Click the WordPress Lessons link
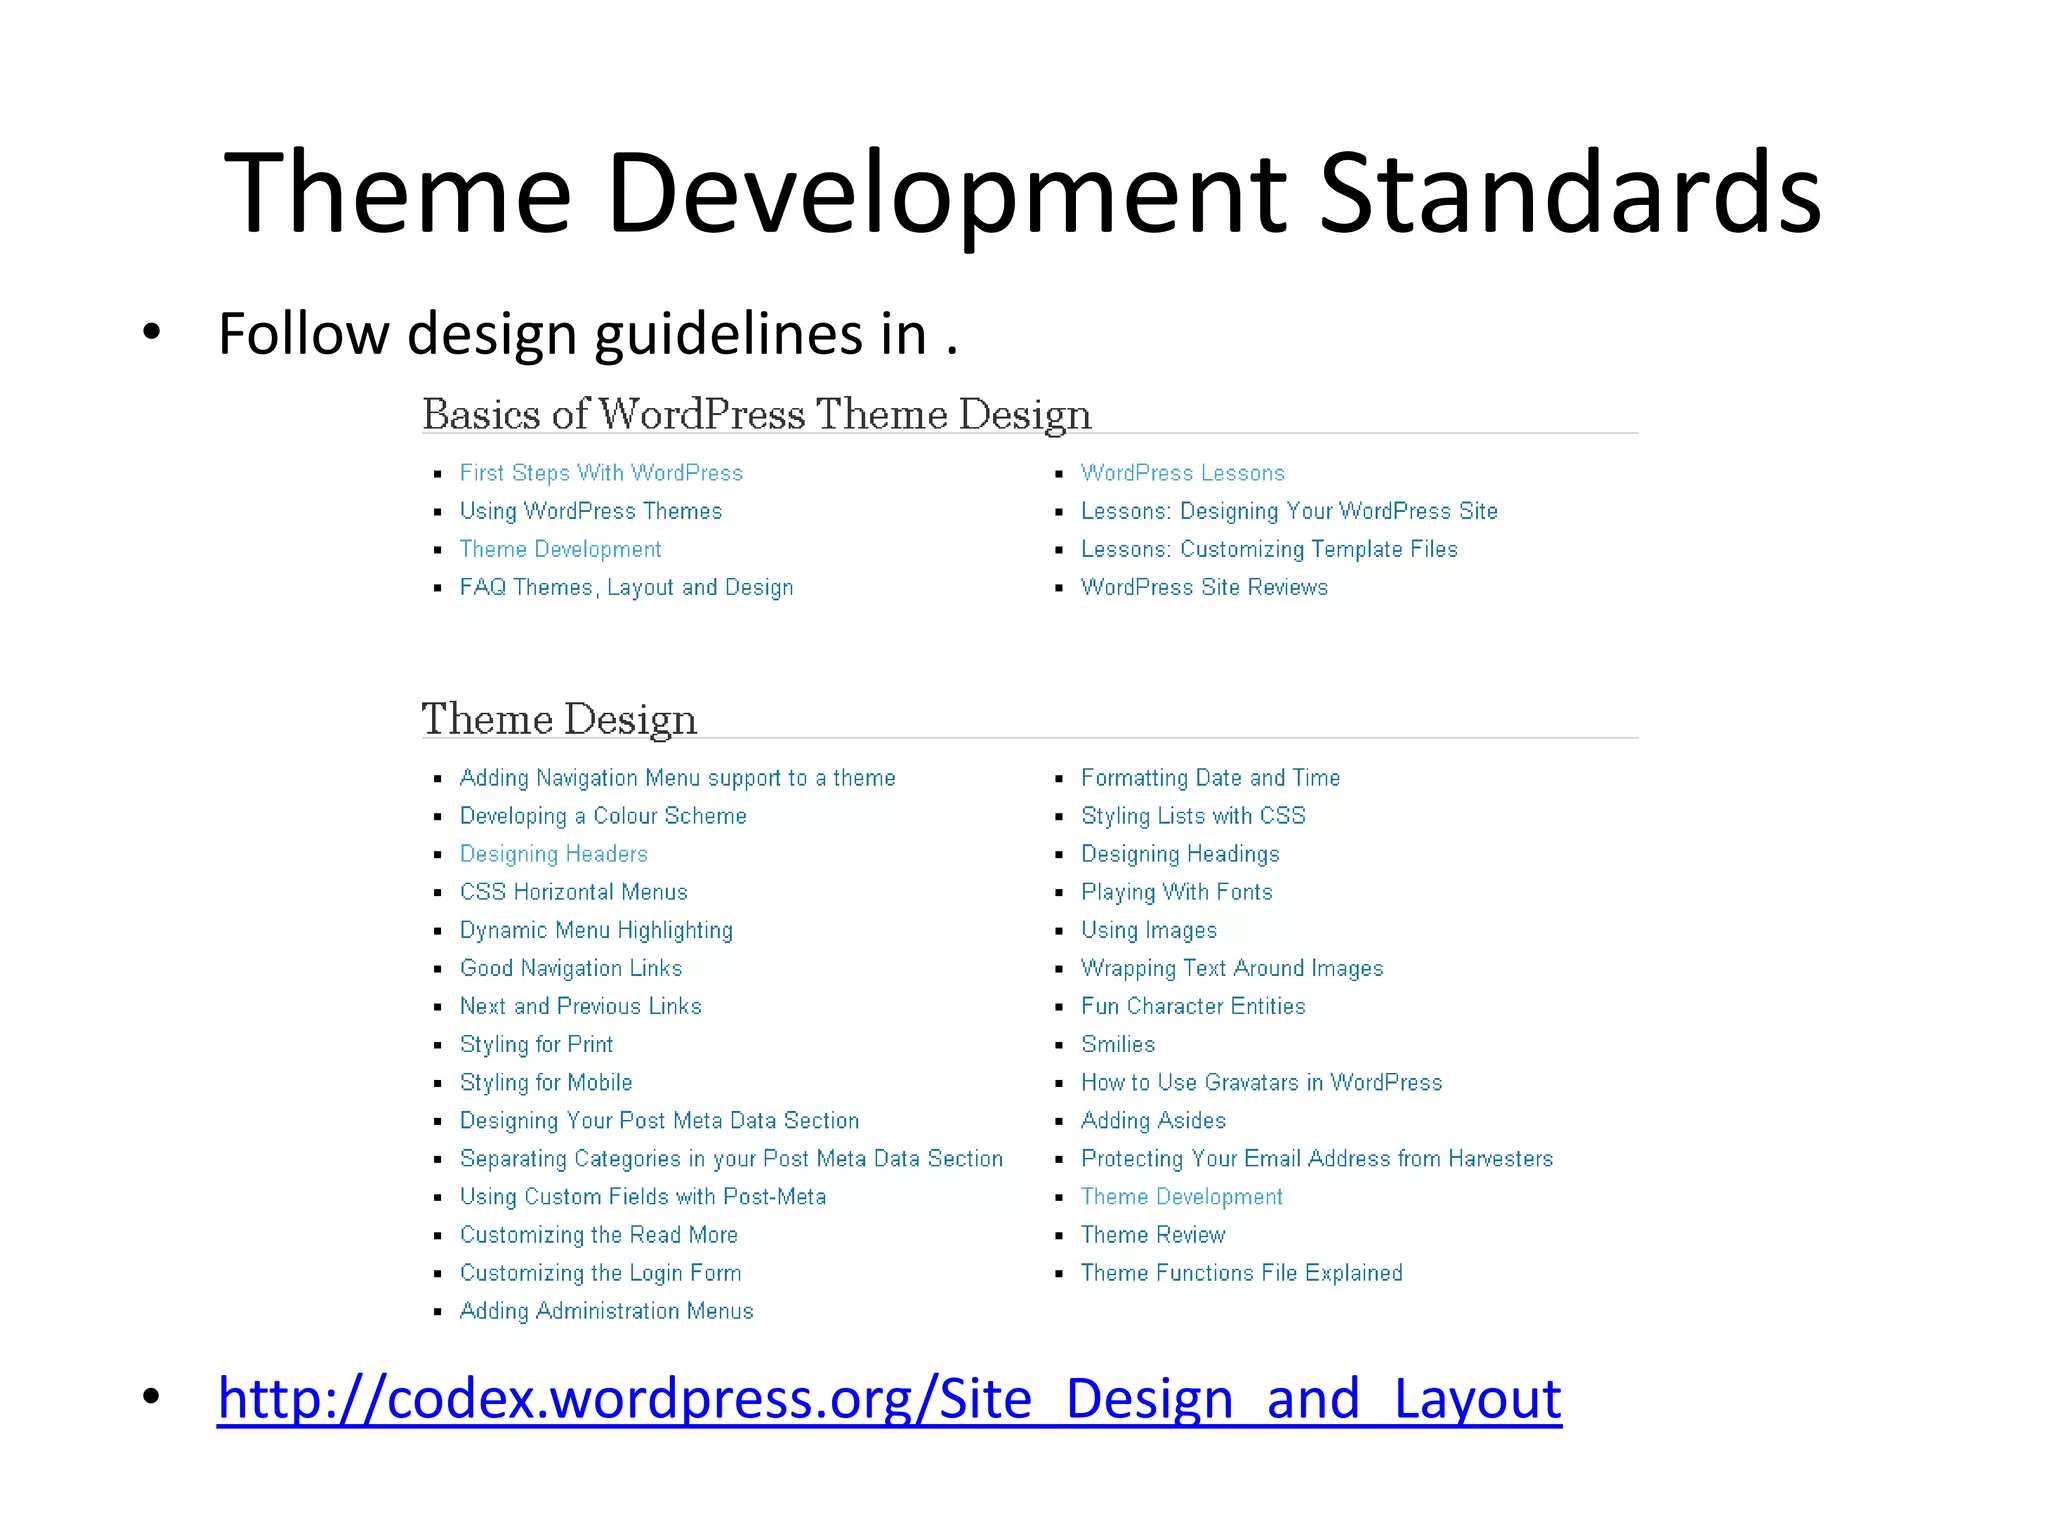Screen dimensions: 2048x1536 click(x=1182, y=473)
